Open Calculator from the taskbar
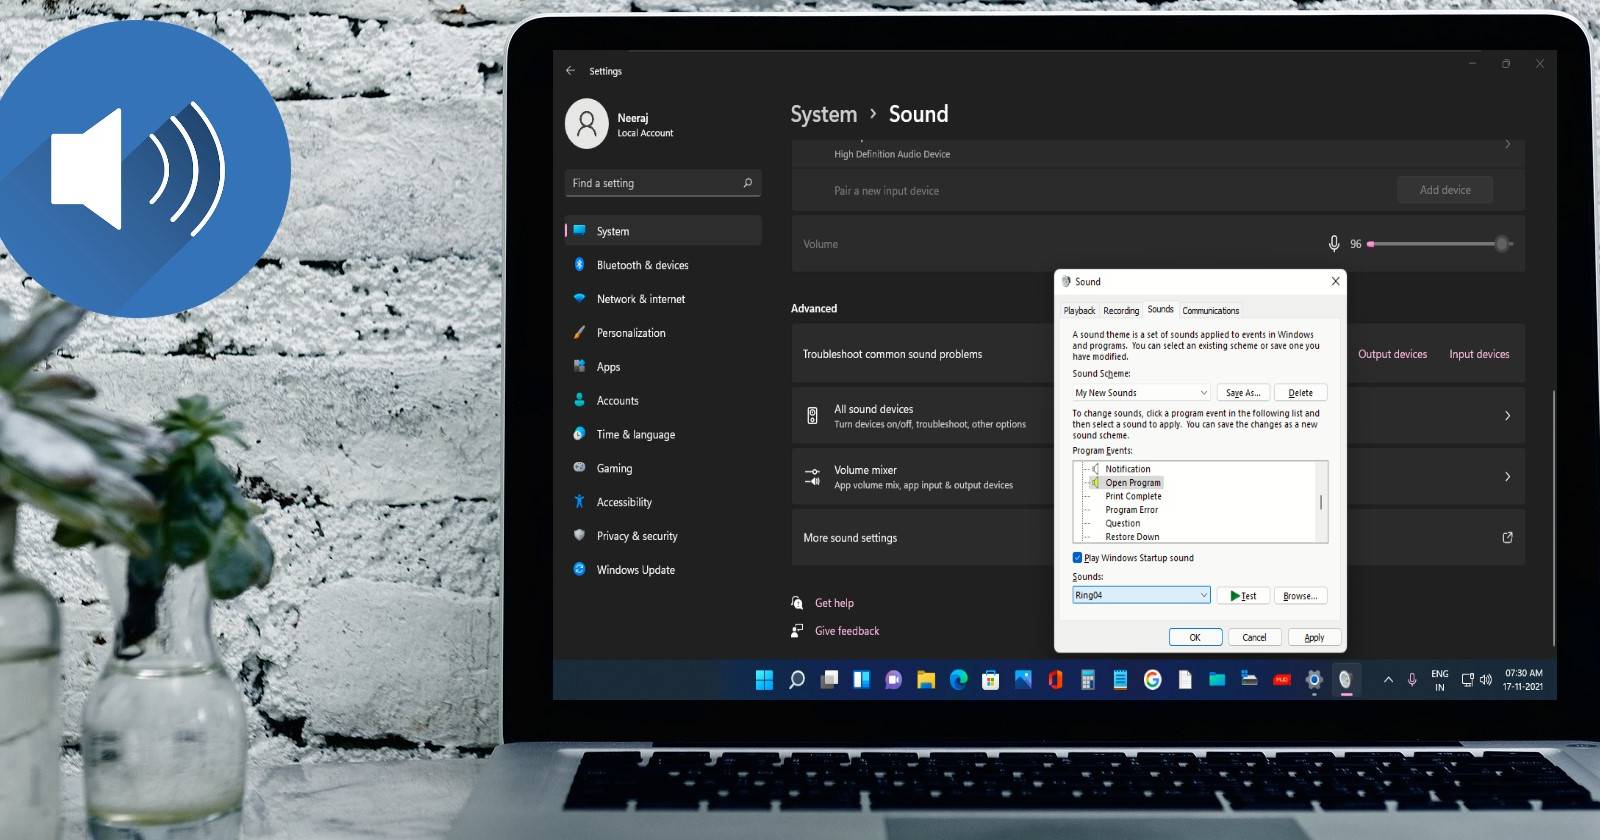The image size is (1600, 840). pyautogui.click(x=1088, y=680)
